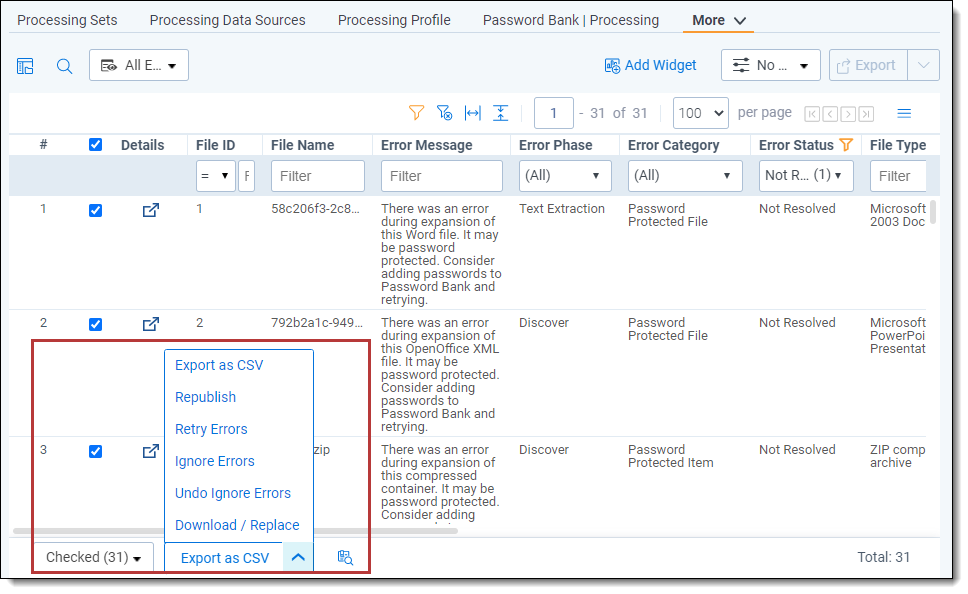This screenshot has height=594, width=968.
Task: Click the clear all filters icon
Action: (445, 113)
